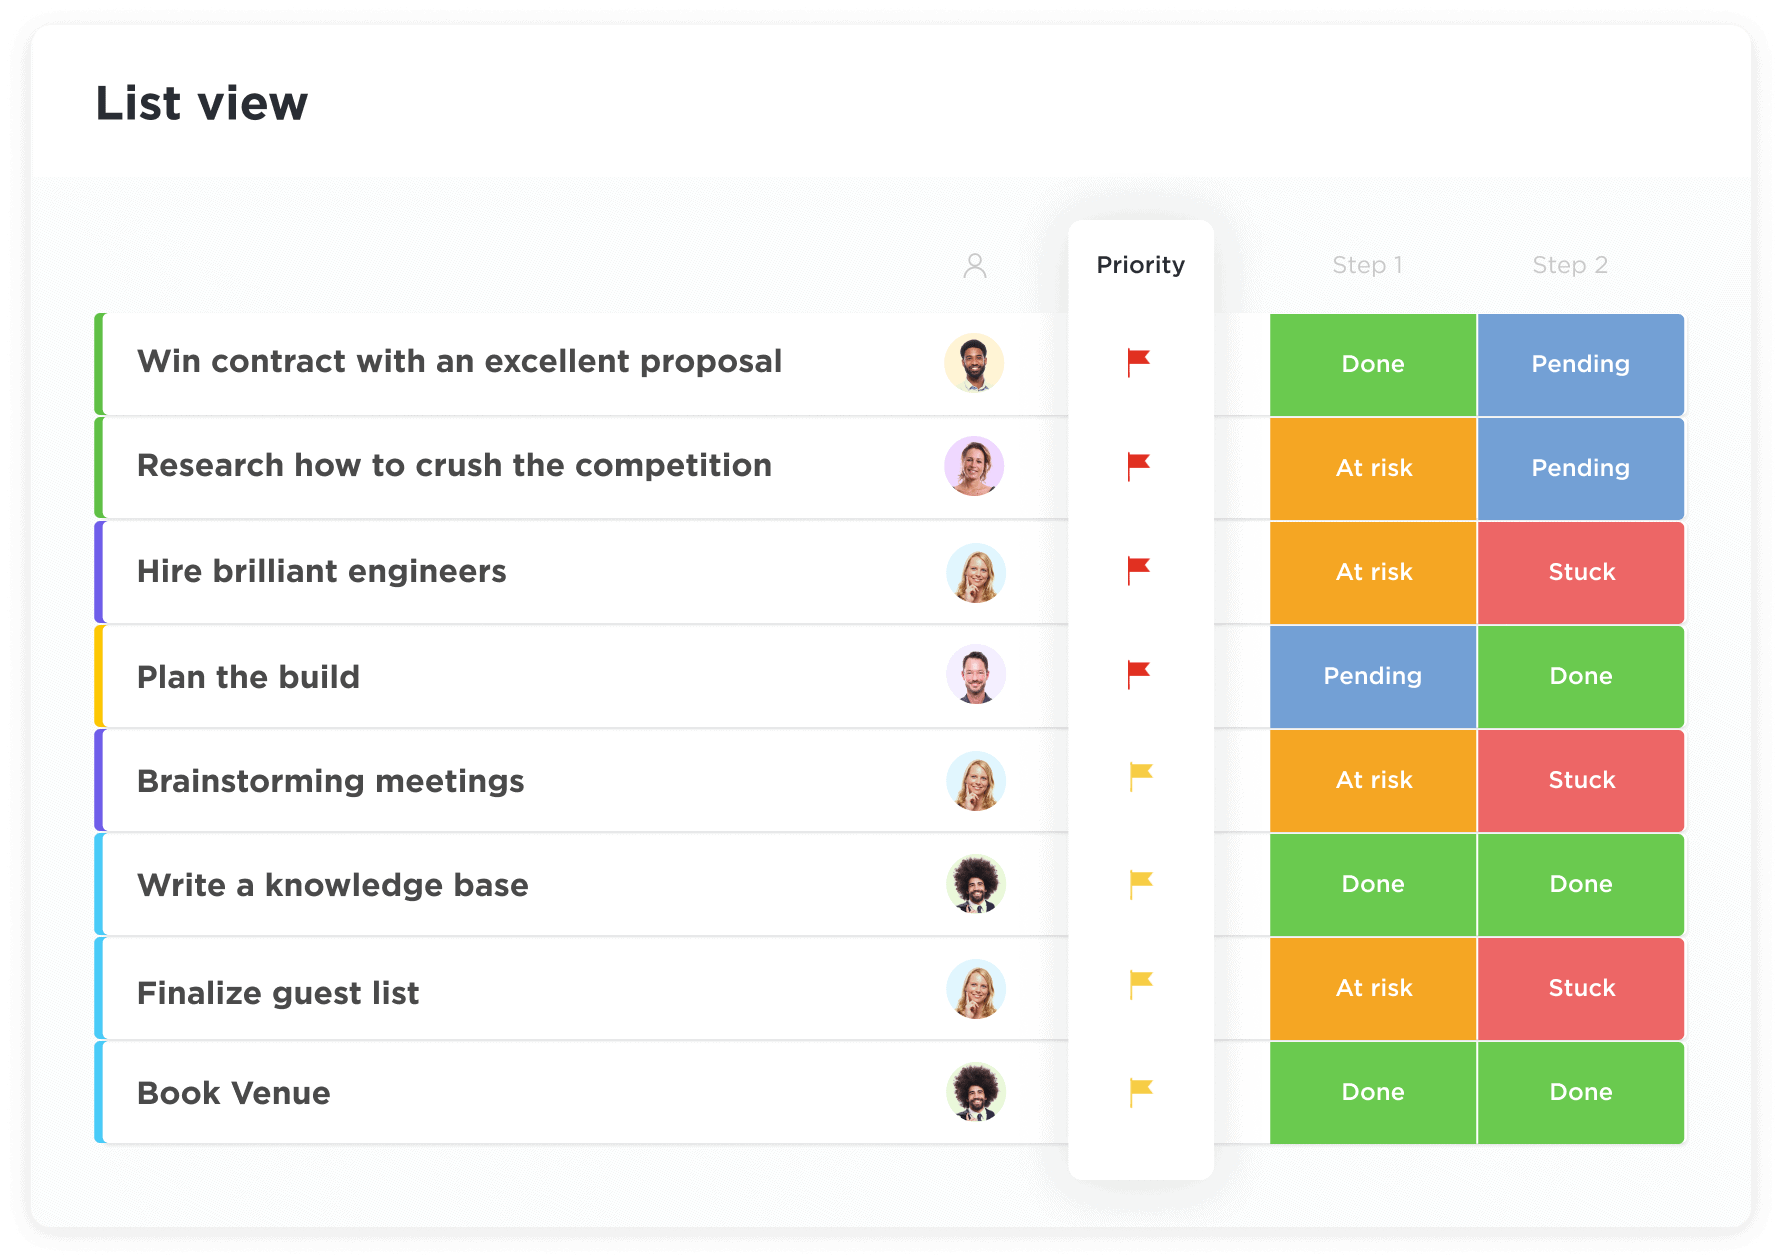Click red priority flag for Hire brilliant engineers
1780x1260 pixels.
pos(1138,570)
